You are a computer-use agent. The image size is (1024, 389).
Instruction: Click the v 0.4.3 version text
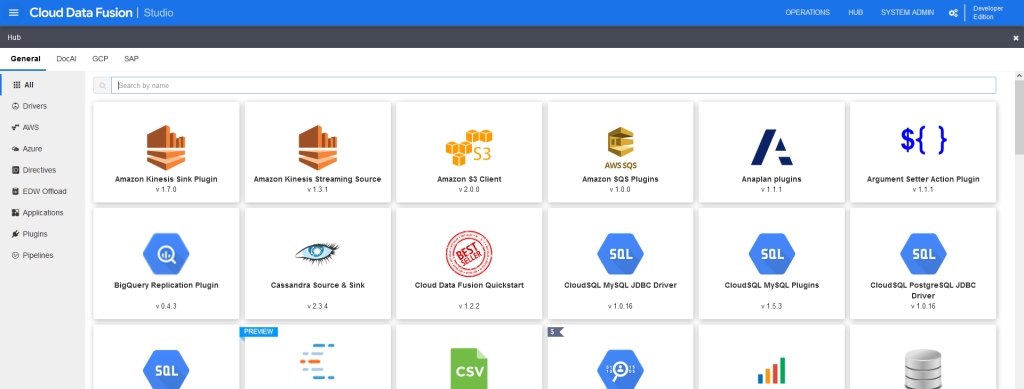coord(166,305)
